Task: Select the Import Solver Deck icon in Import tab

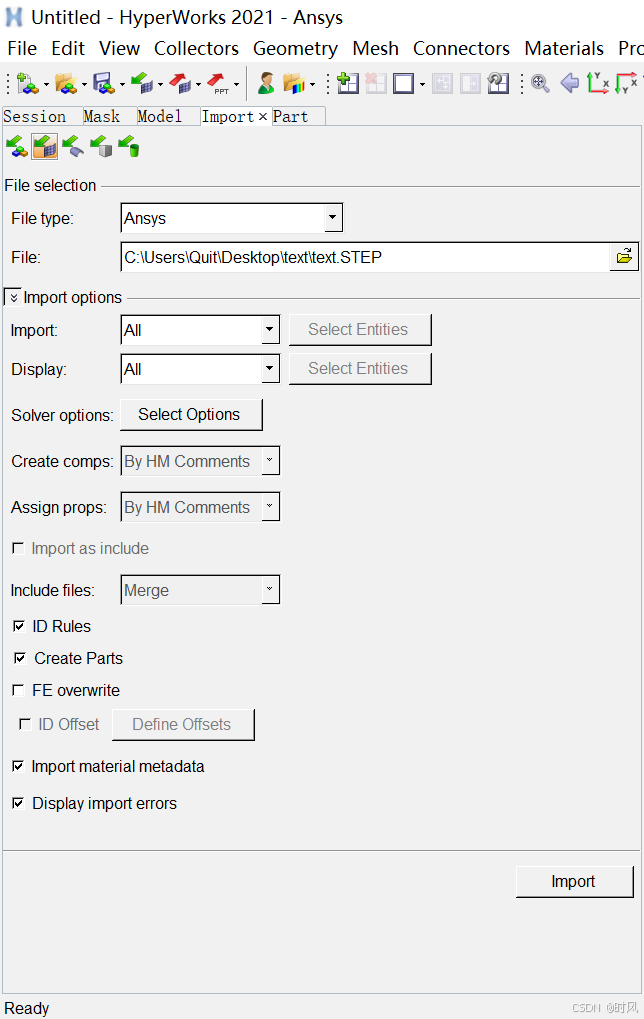Action: coord(45,147)
